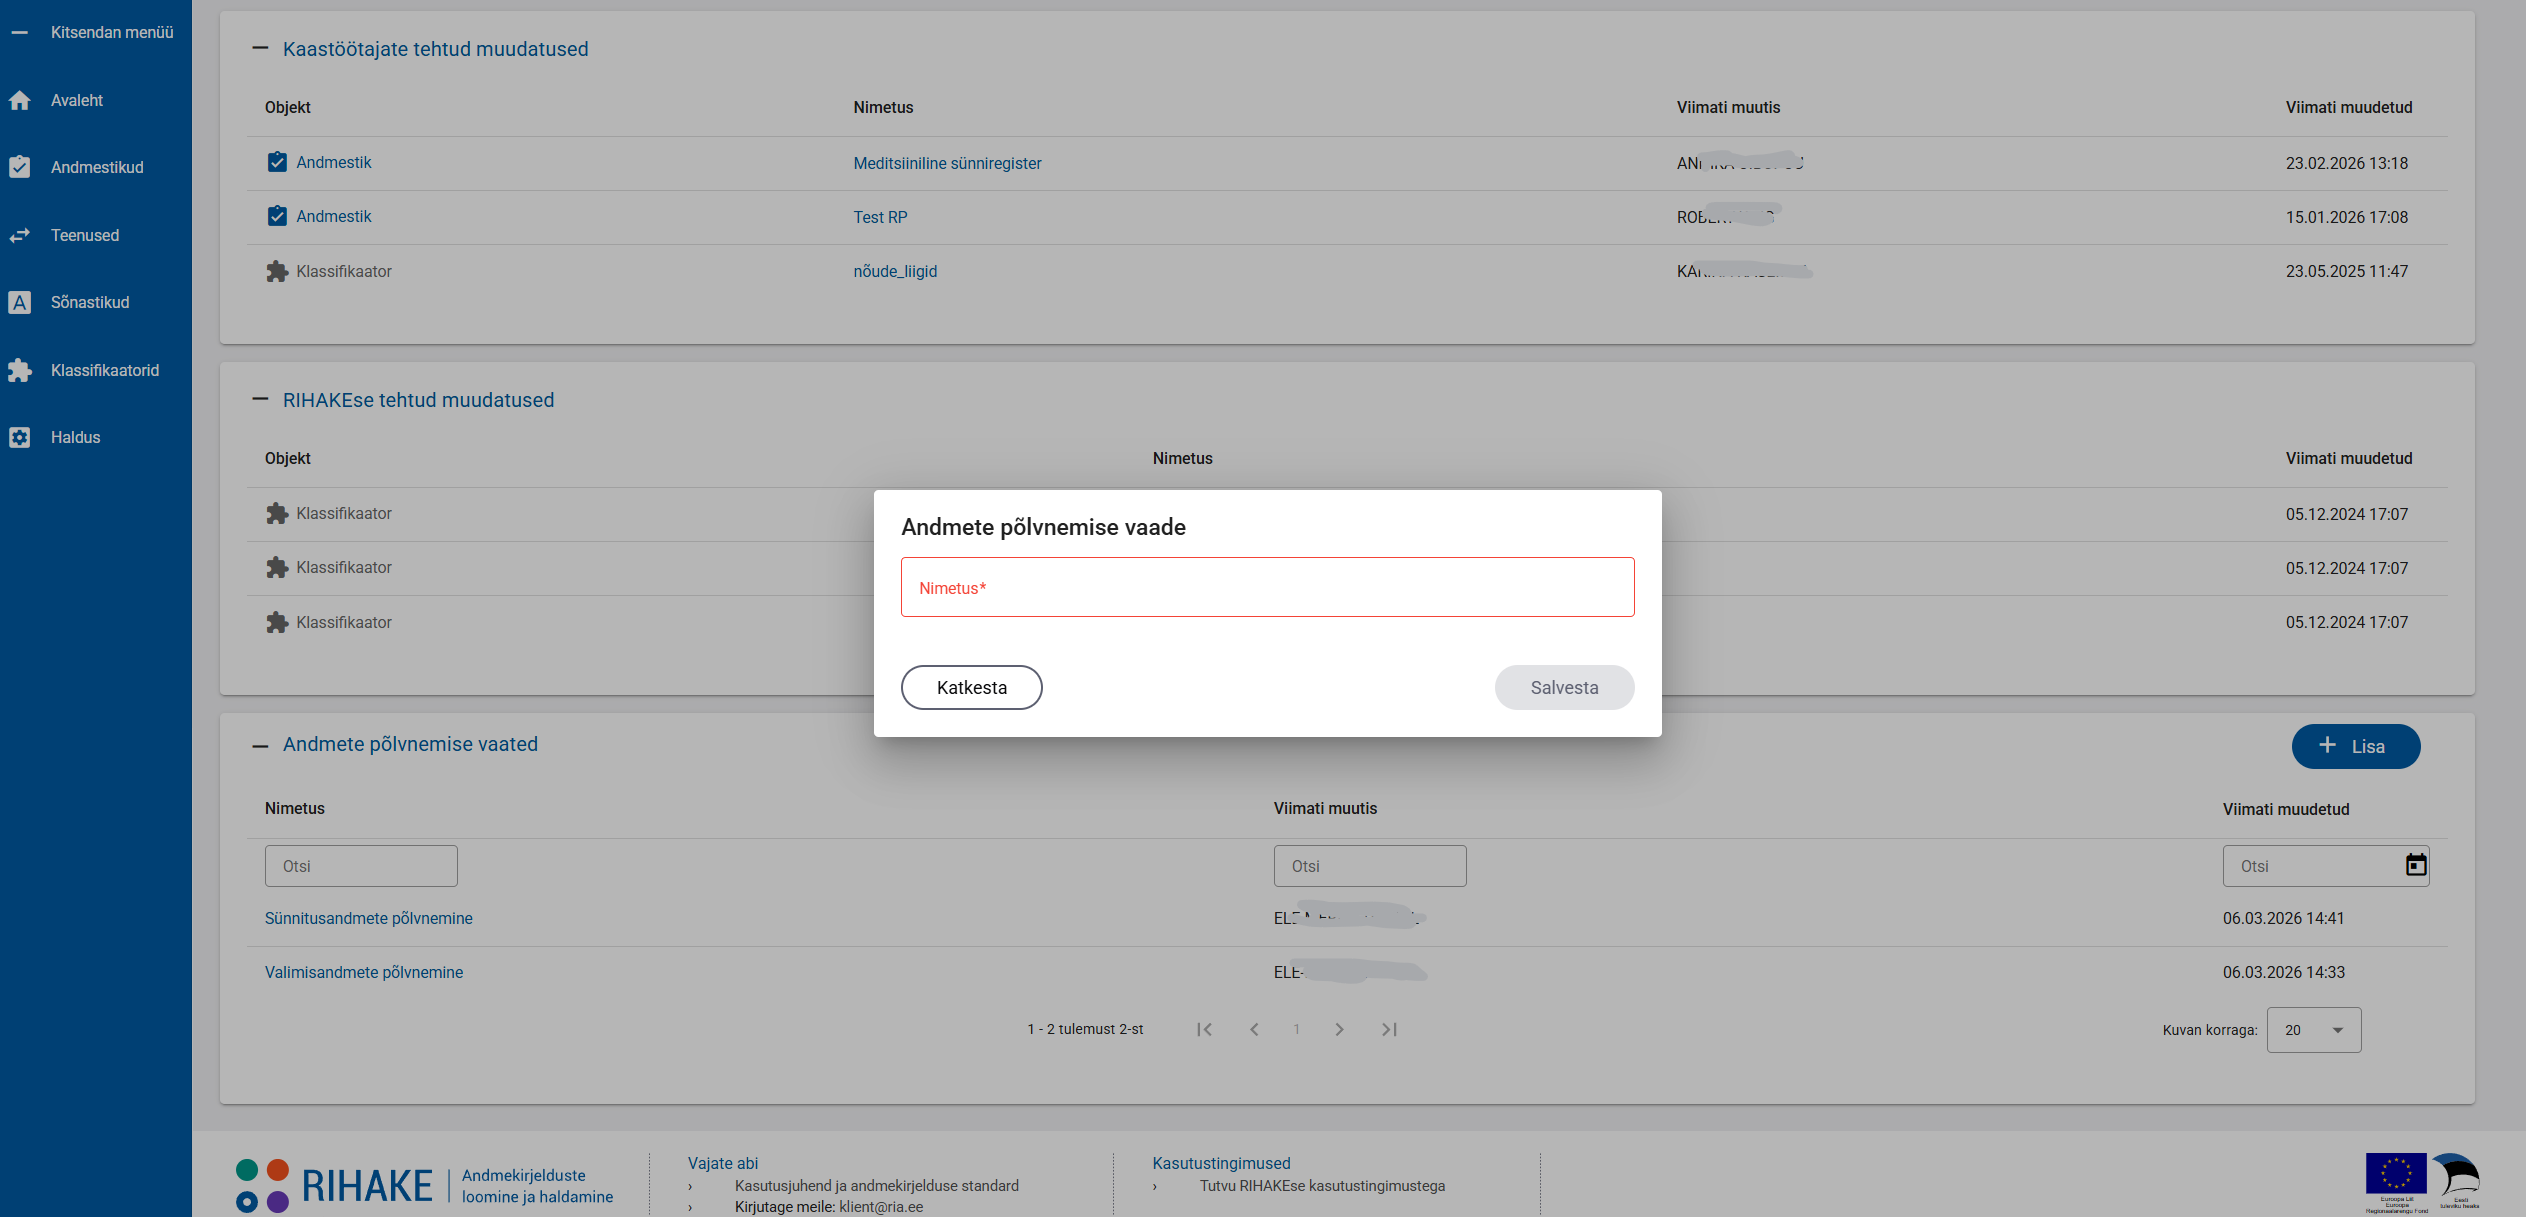Click the Salvesta button
This screenshot has height=1217, width=2526.
(1563, 687)
